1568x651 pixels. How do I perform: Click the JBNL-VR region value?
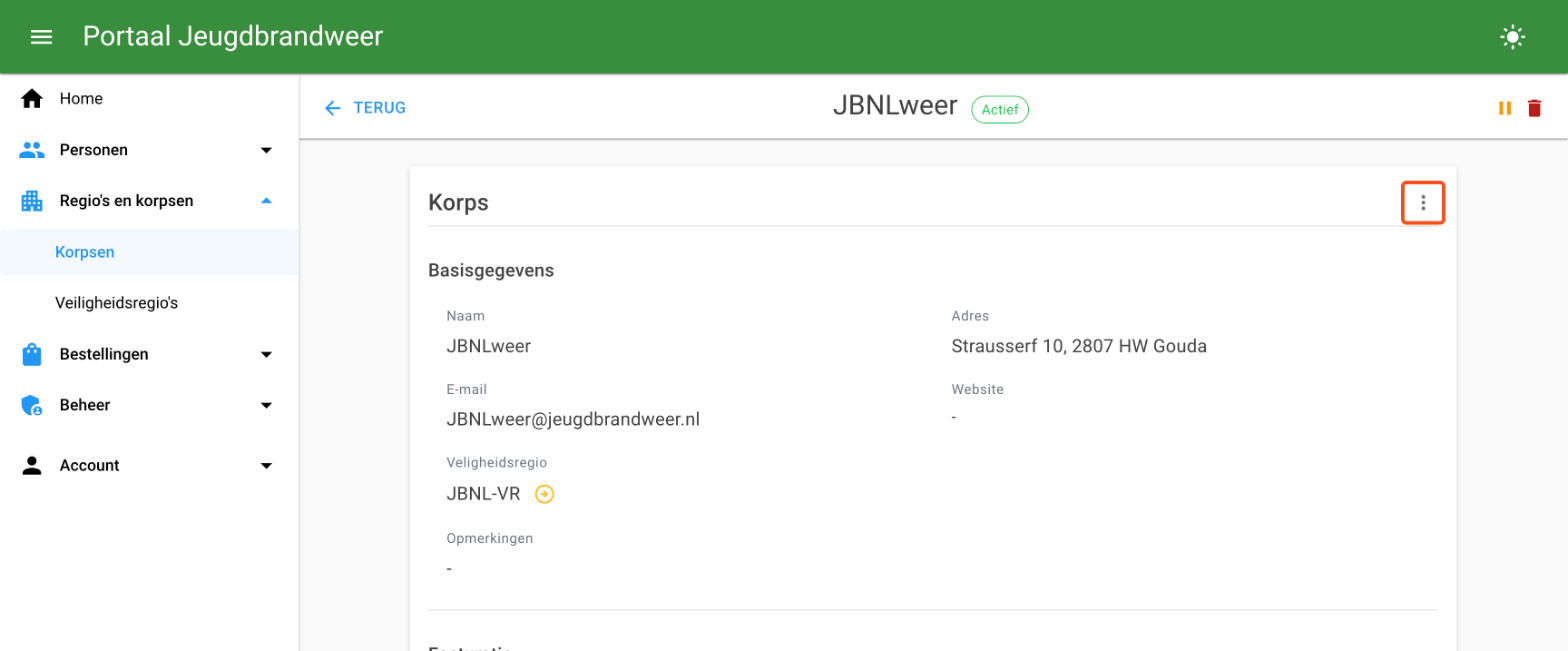tap(484, 493)
